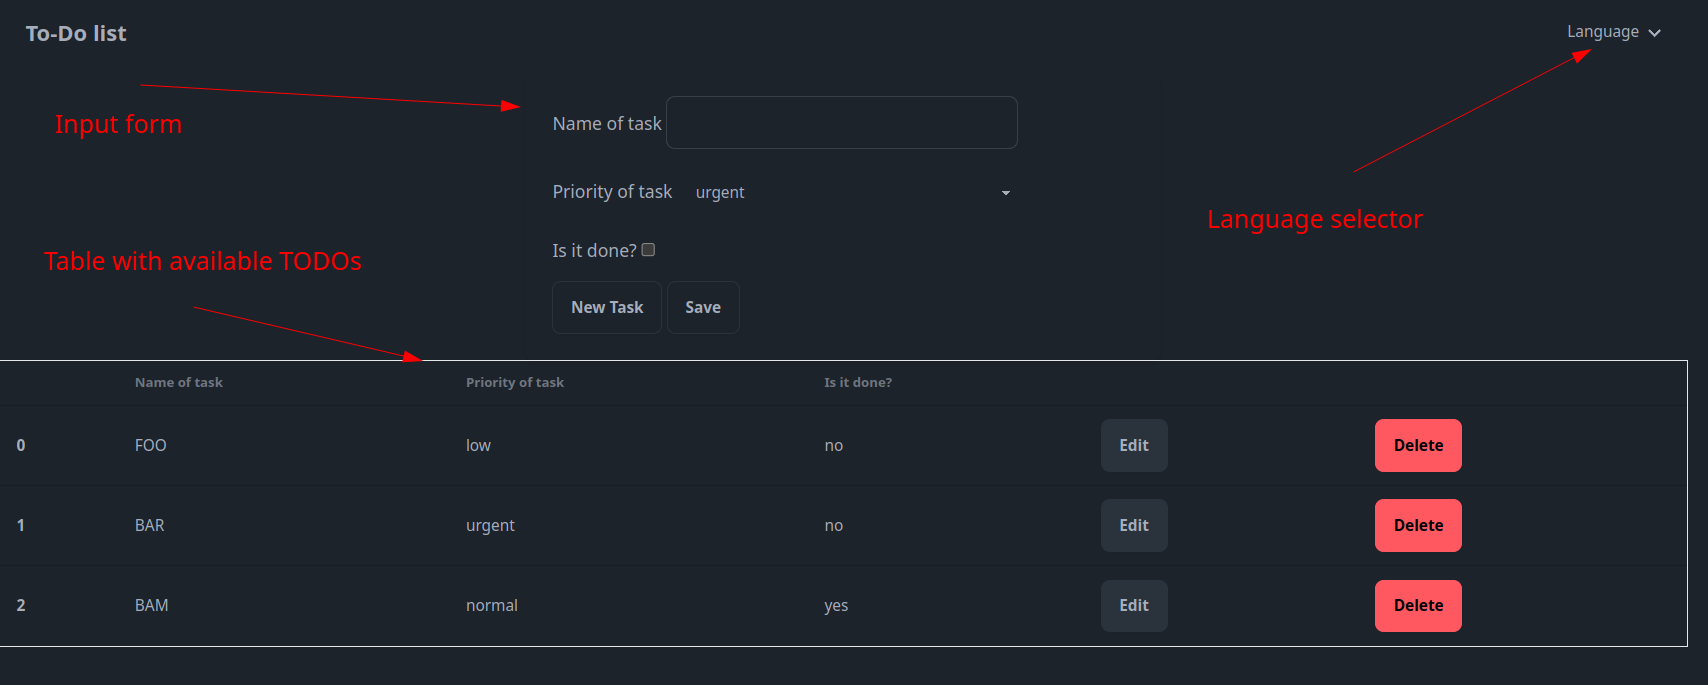Delete the BAM task
This screenshot has height=685, width=1708.
pos(1418,605)
